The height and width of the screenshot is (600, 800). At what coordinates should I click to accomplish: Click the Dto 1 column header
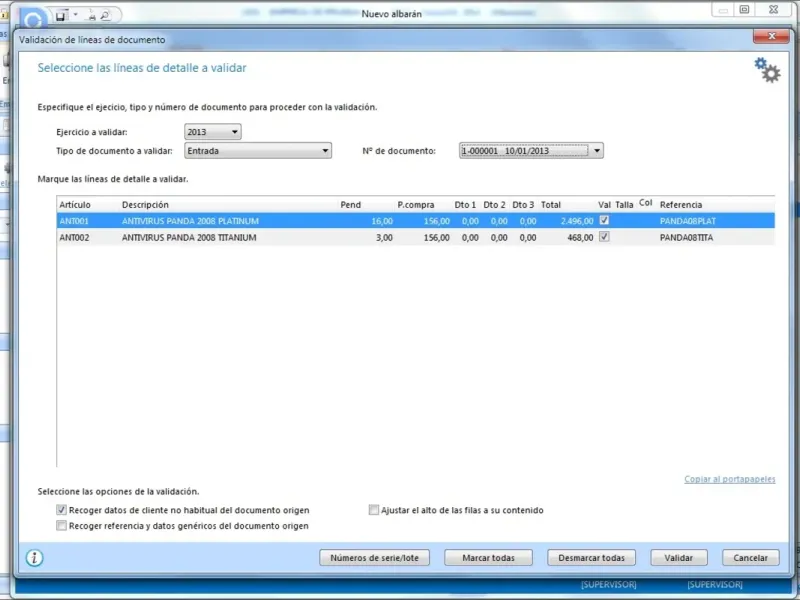[465, 205]
